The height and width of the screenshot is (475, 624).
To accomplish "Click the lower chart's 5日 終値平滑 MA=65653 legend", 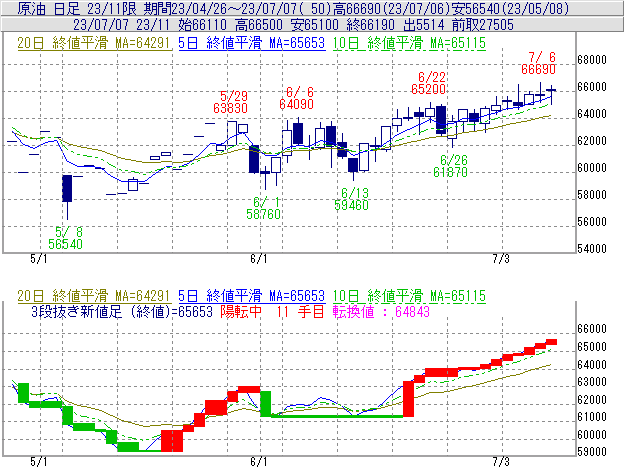I will 252,296.
